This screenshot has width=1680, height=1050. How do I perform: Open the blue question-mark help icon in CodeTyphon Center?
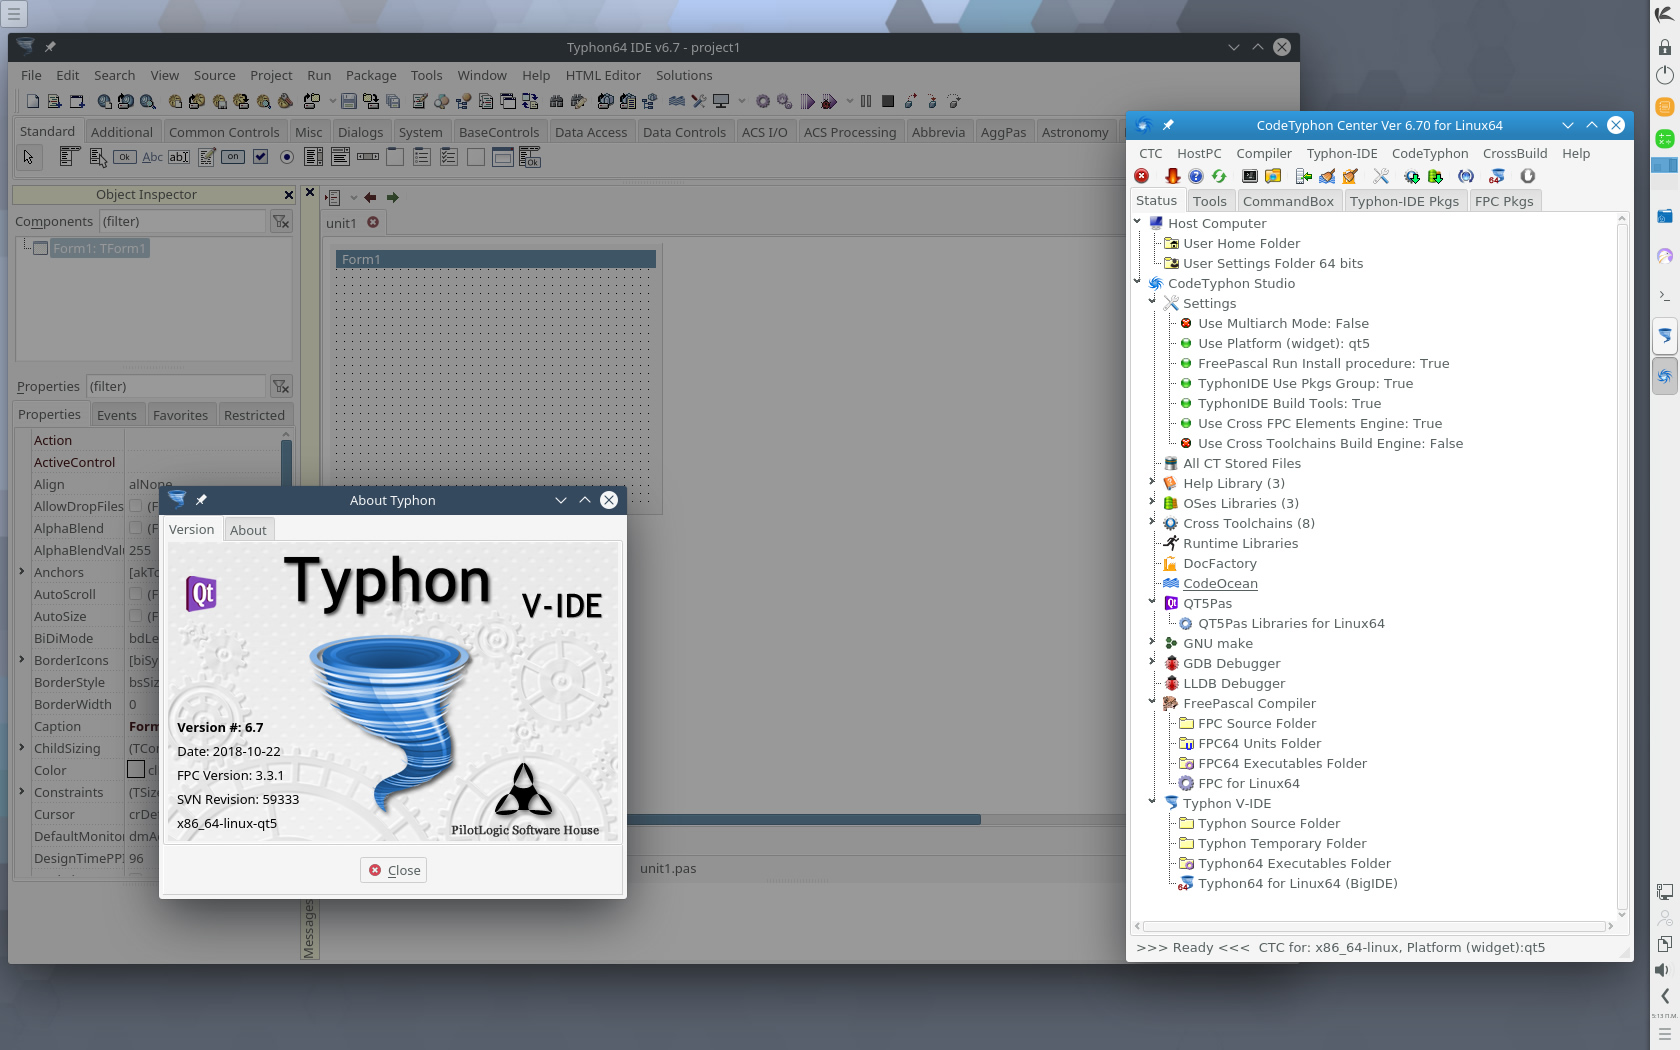point(1196,176)
